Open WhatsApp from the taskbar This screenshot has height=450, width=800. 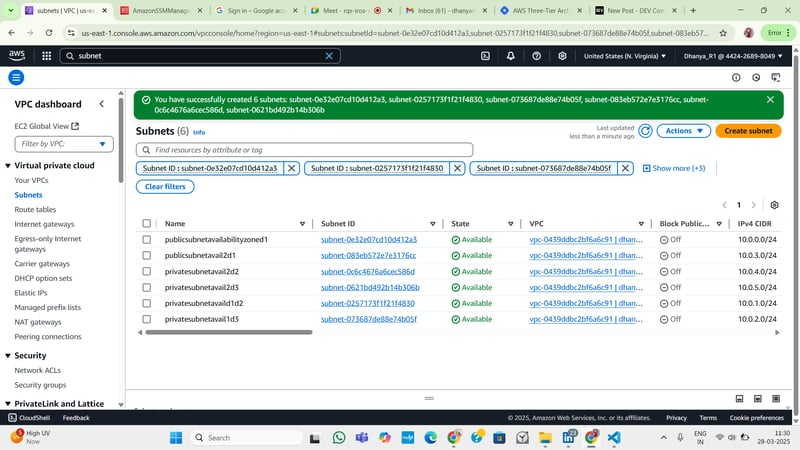coord(339,437)
